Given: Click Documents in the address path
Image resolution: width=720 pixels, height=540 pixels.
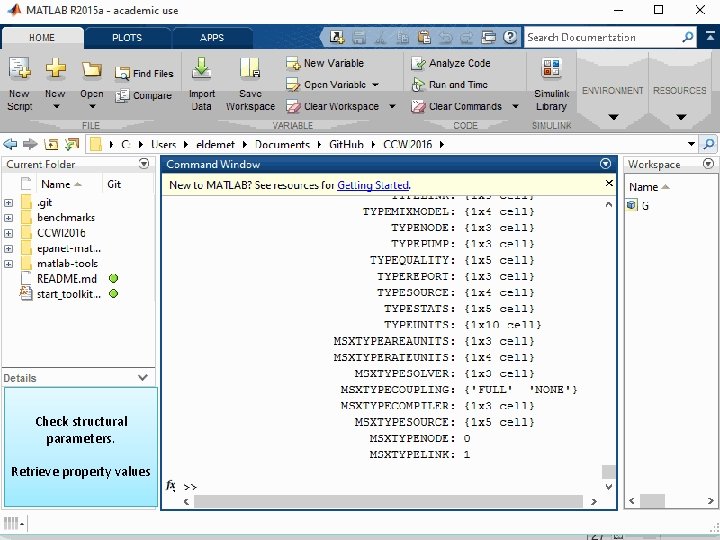Looking at the screenshot, I should 282,145.
